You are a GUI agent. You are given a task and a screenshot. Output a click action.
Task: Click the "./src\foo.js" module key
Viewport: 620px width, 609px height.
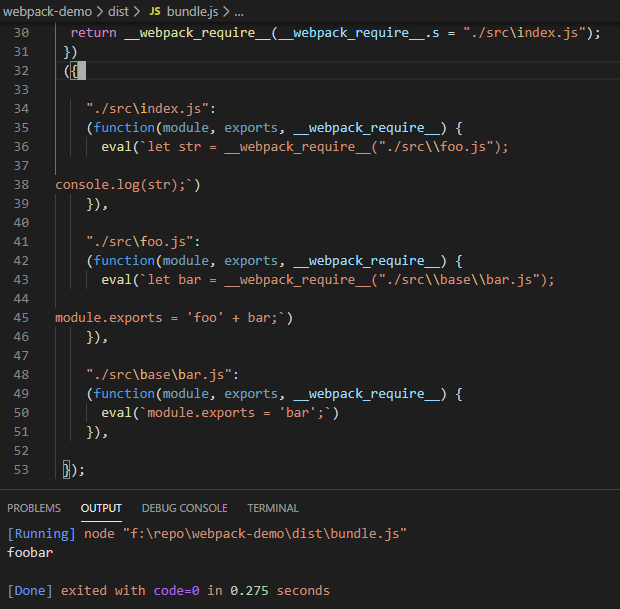[x=142, y=241]
